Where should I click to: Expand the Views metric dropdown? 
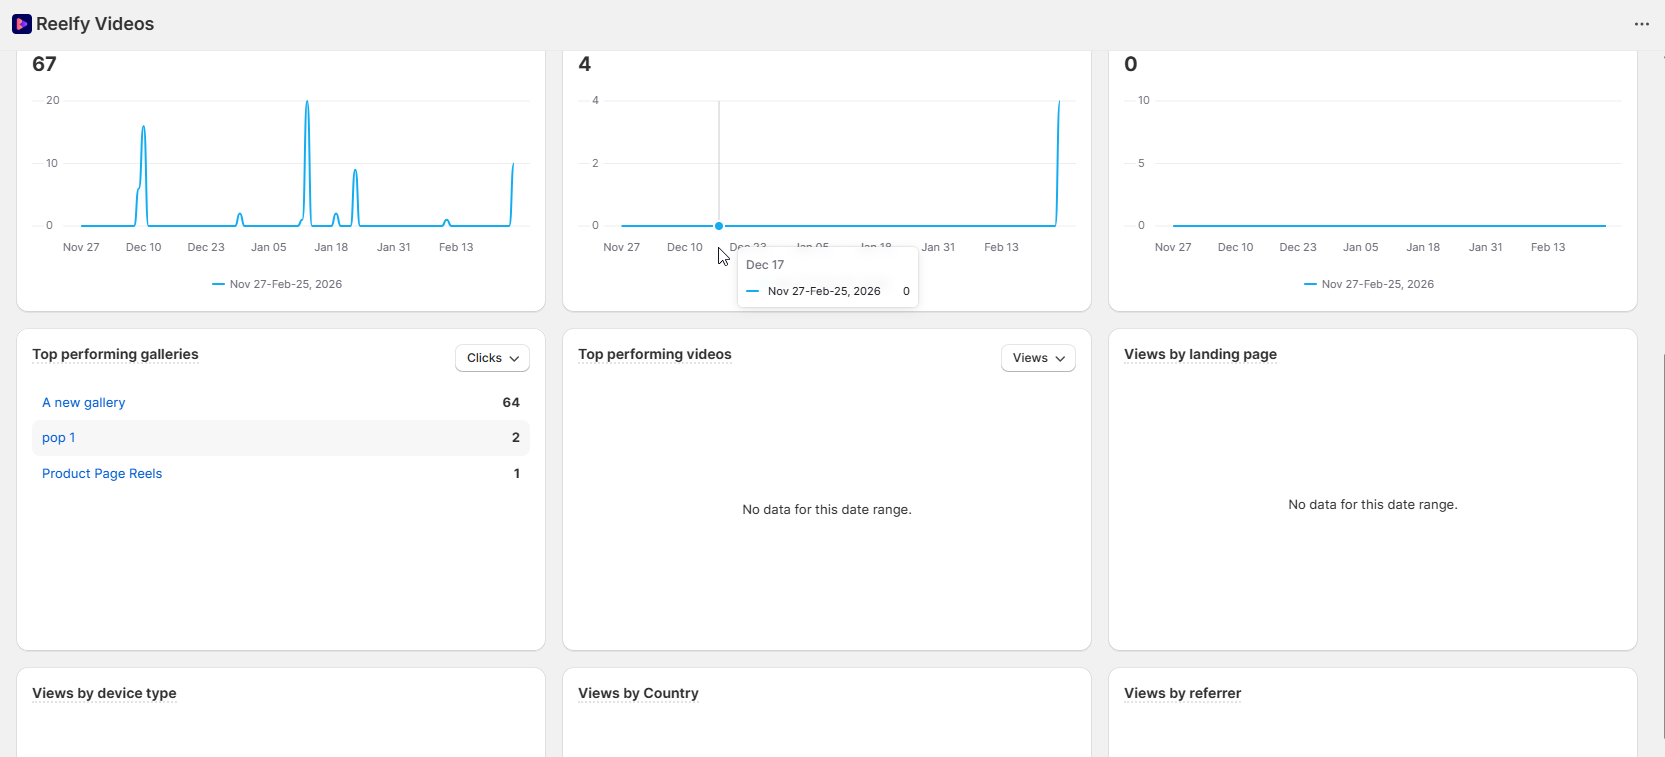[x=1038, y=358]
